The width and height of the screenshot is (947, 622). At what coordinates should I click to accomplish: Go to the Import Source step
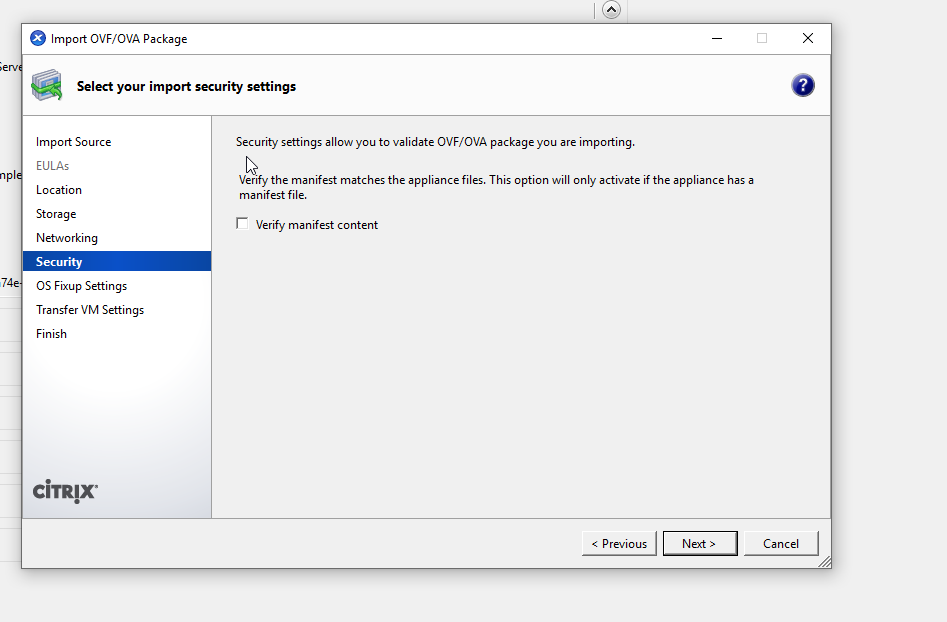73,142
